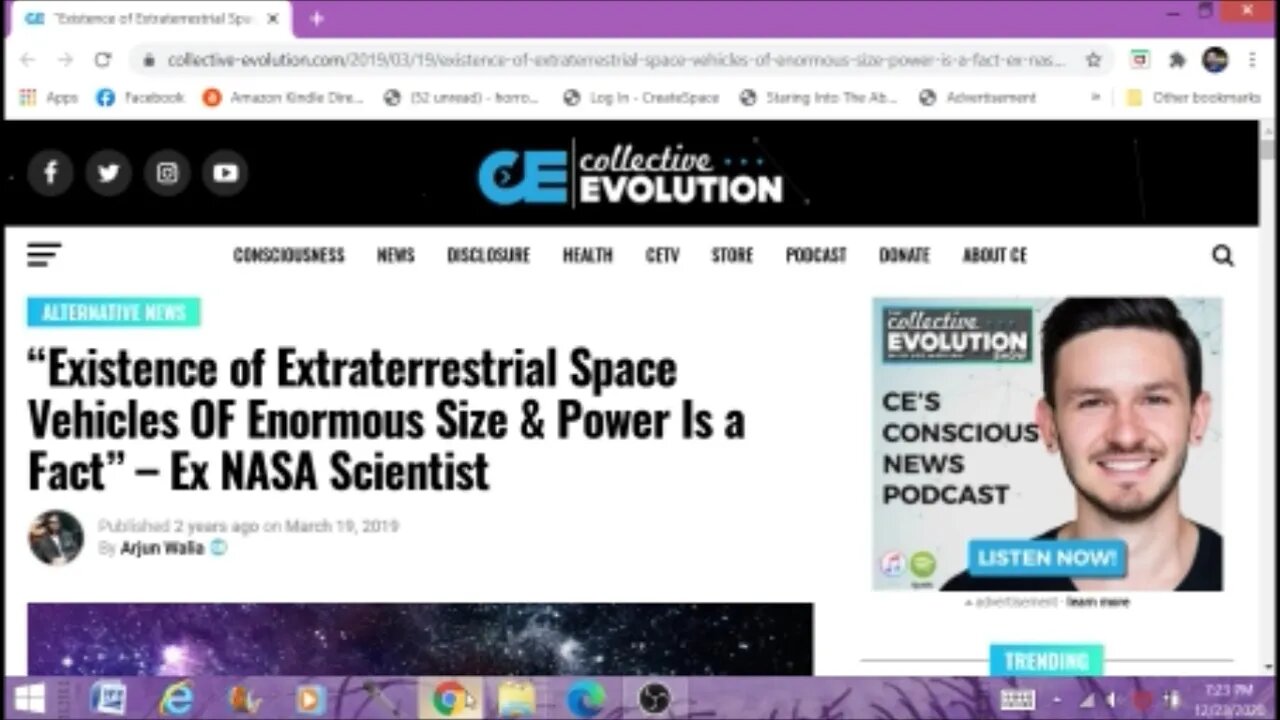Open HEALTH nav menu
Image resolution: width=1280 pixels, height=720 pixels.
(x=587, y=256)
